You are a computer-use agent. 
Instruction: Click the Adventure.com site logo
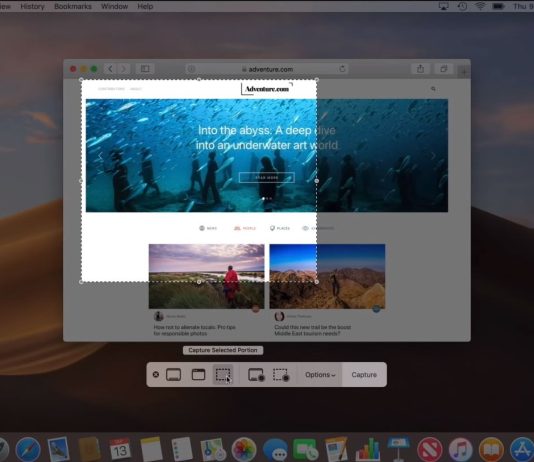(267, 89)
